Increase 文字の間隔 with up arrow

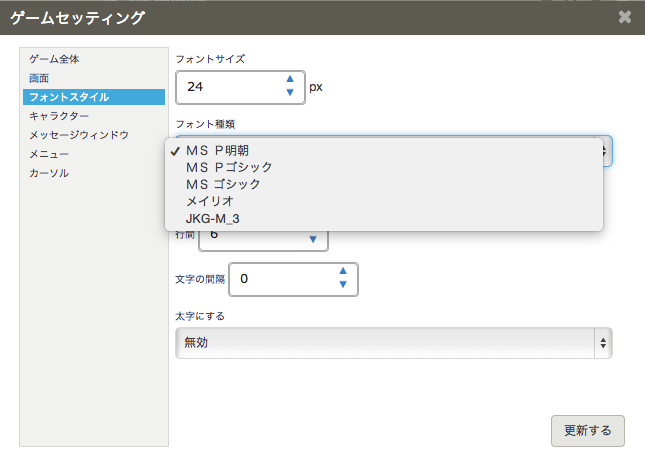coord(343,271)
